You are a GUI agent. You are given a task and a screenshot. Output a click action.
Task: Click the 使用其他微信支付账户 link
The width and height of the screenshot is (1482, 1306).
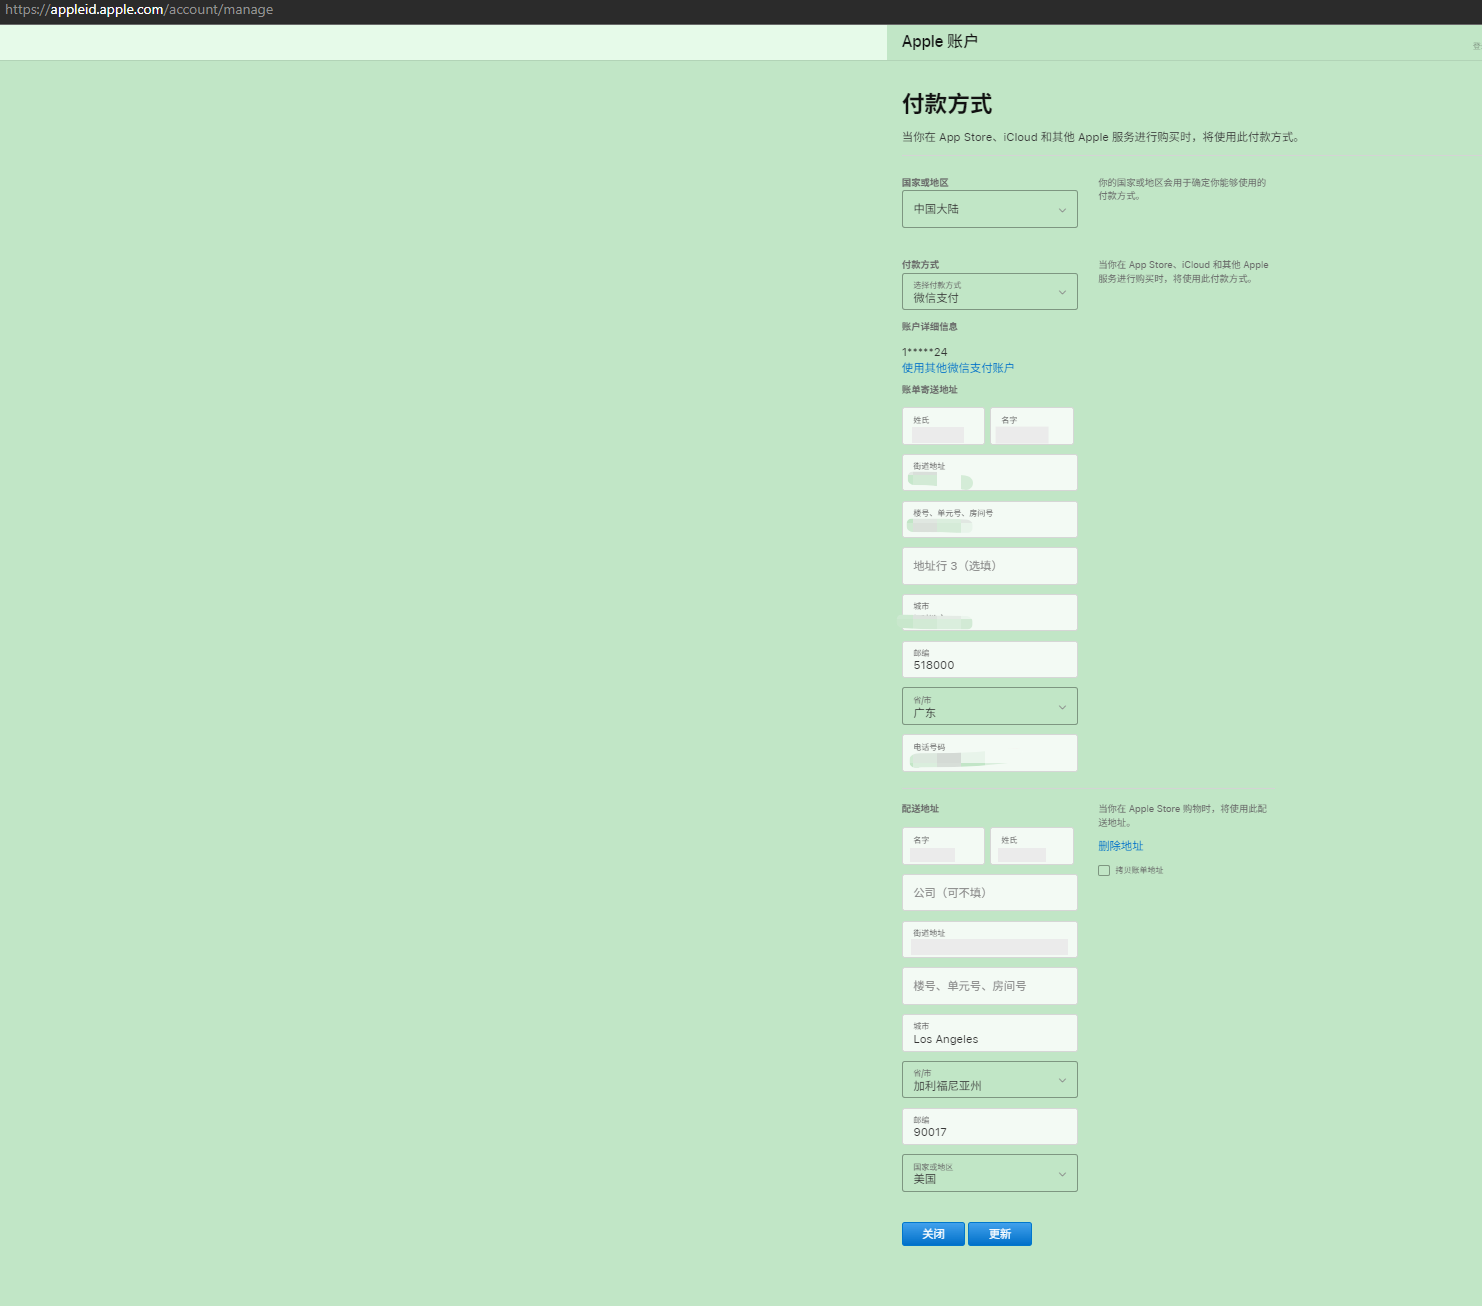(958, 368)
